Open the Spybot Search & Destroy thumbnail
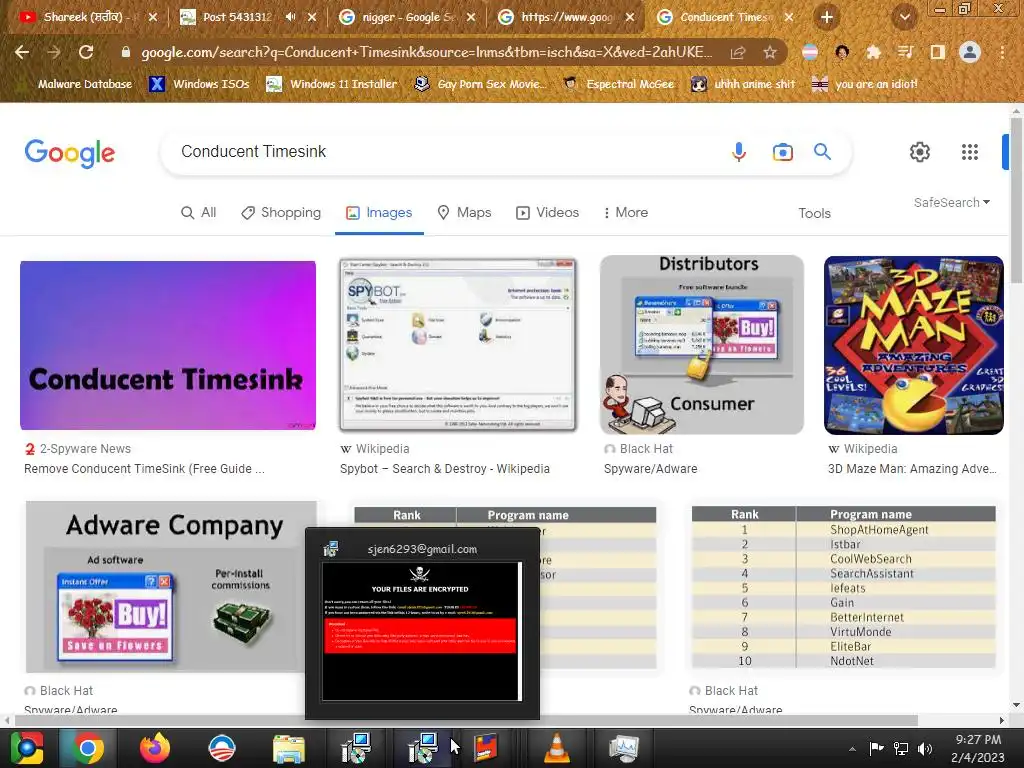 coord(458,345)
